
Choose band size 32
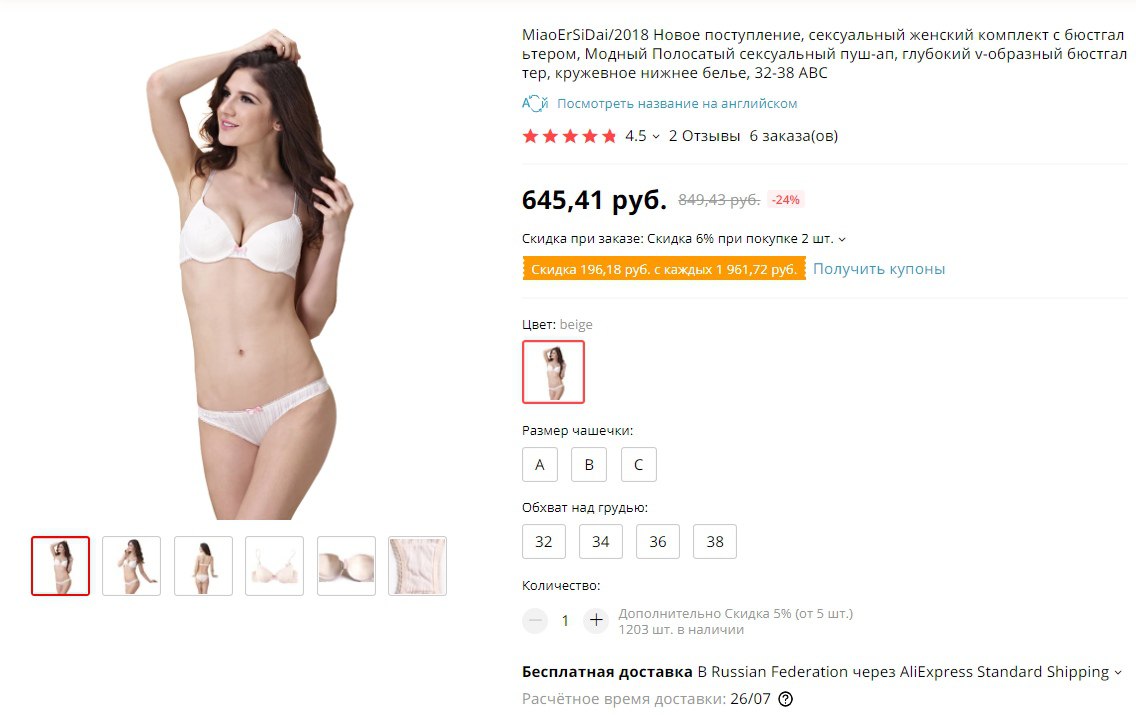click(x=543, y=541)
